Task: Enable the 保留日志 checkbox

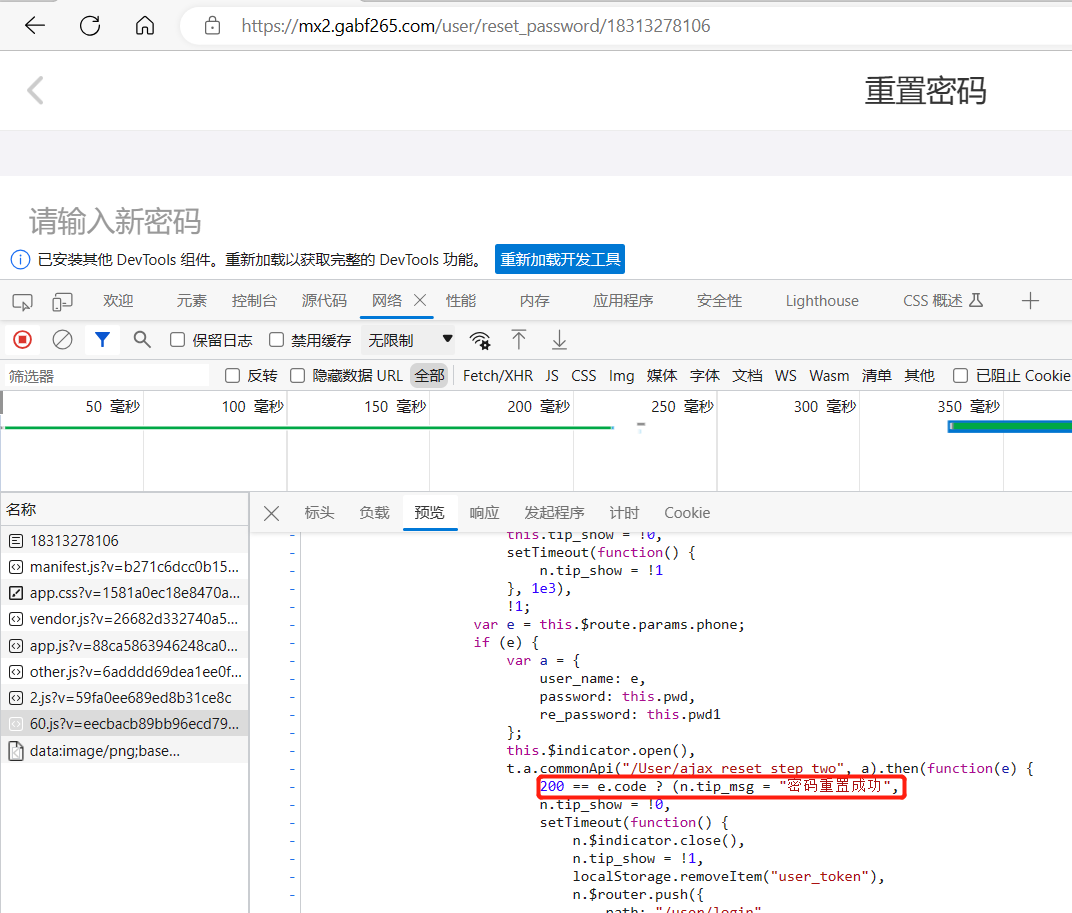Action: (177, 340)
